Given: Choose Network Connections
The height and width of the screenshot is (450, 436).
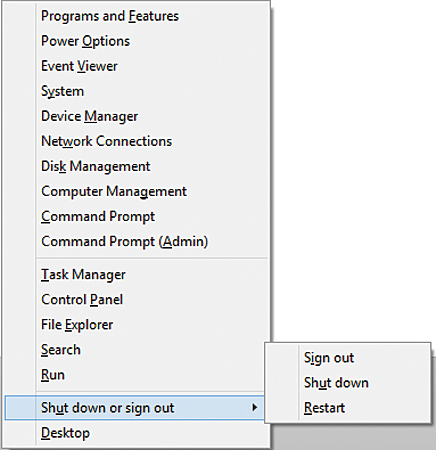Looking at the screenshot, I should click(x=106, y=141).
